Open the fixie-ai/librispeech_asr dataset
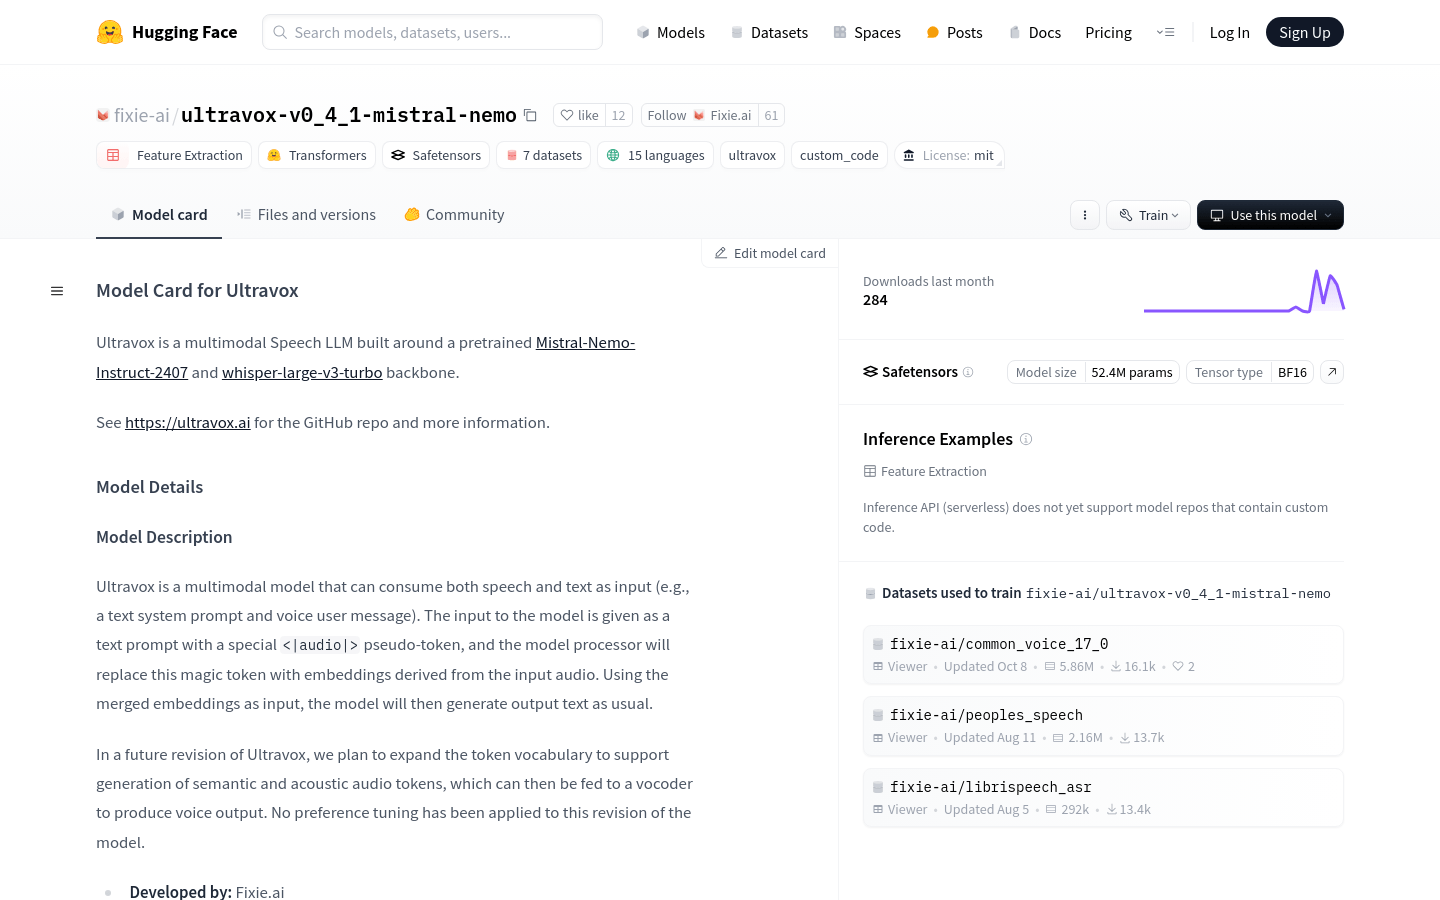 pos(1103,798)
